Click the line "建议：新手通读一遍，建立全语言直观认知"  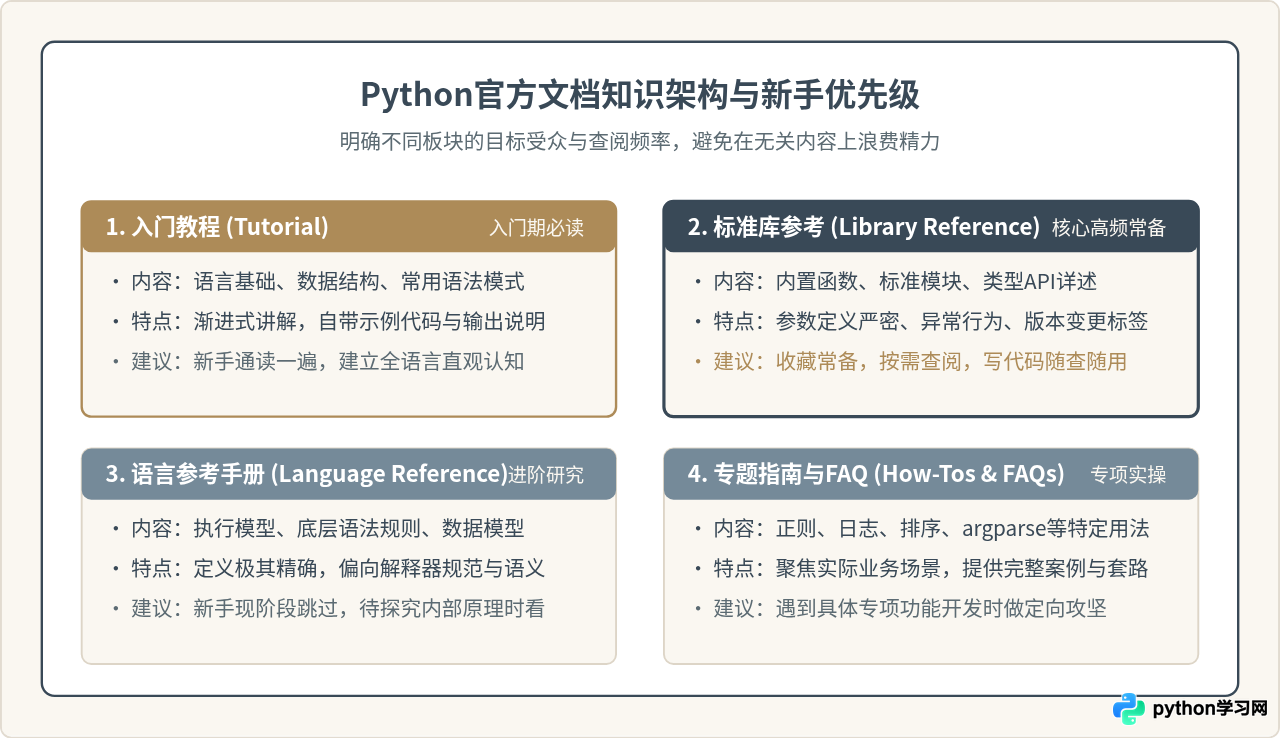pos(328,362)
